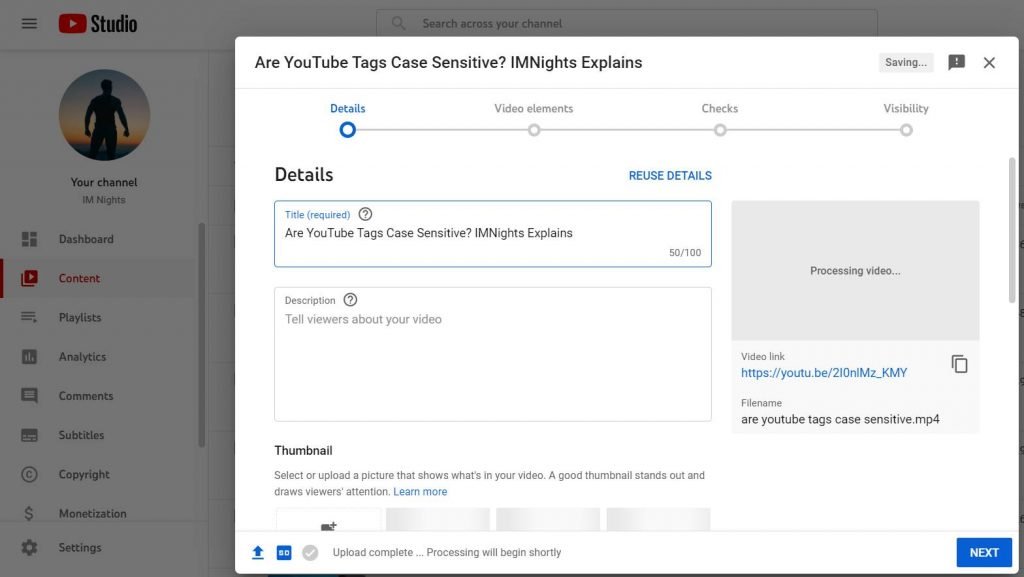Click the SD processing status icon
This screenshot has width=1024, height=577.
pos(284,552)
